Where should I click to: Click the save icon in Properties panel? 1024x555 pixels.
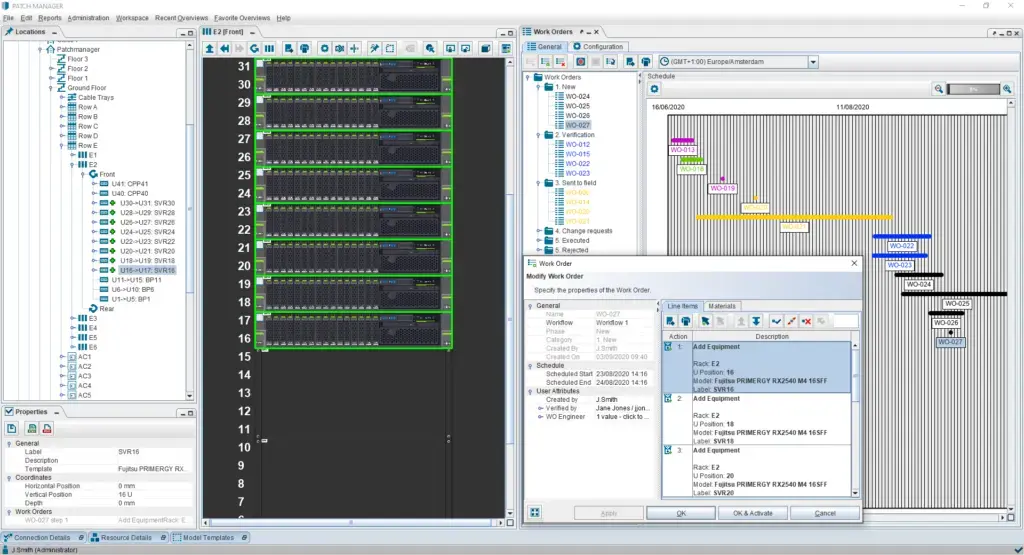[x=13, y=428]
